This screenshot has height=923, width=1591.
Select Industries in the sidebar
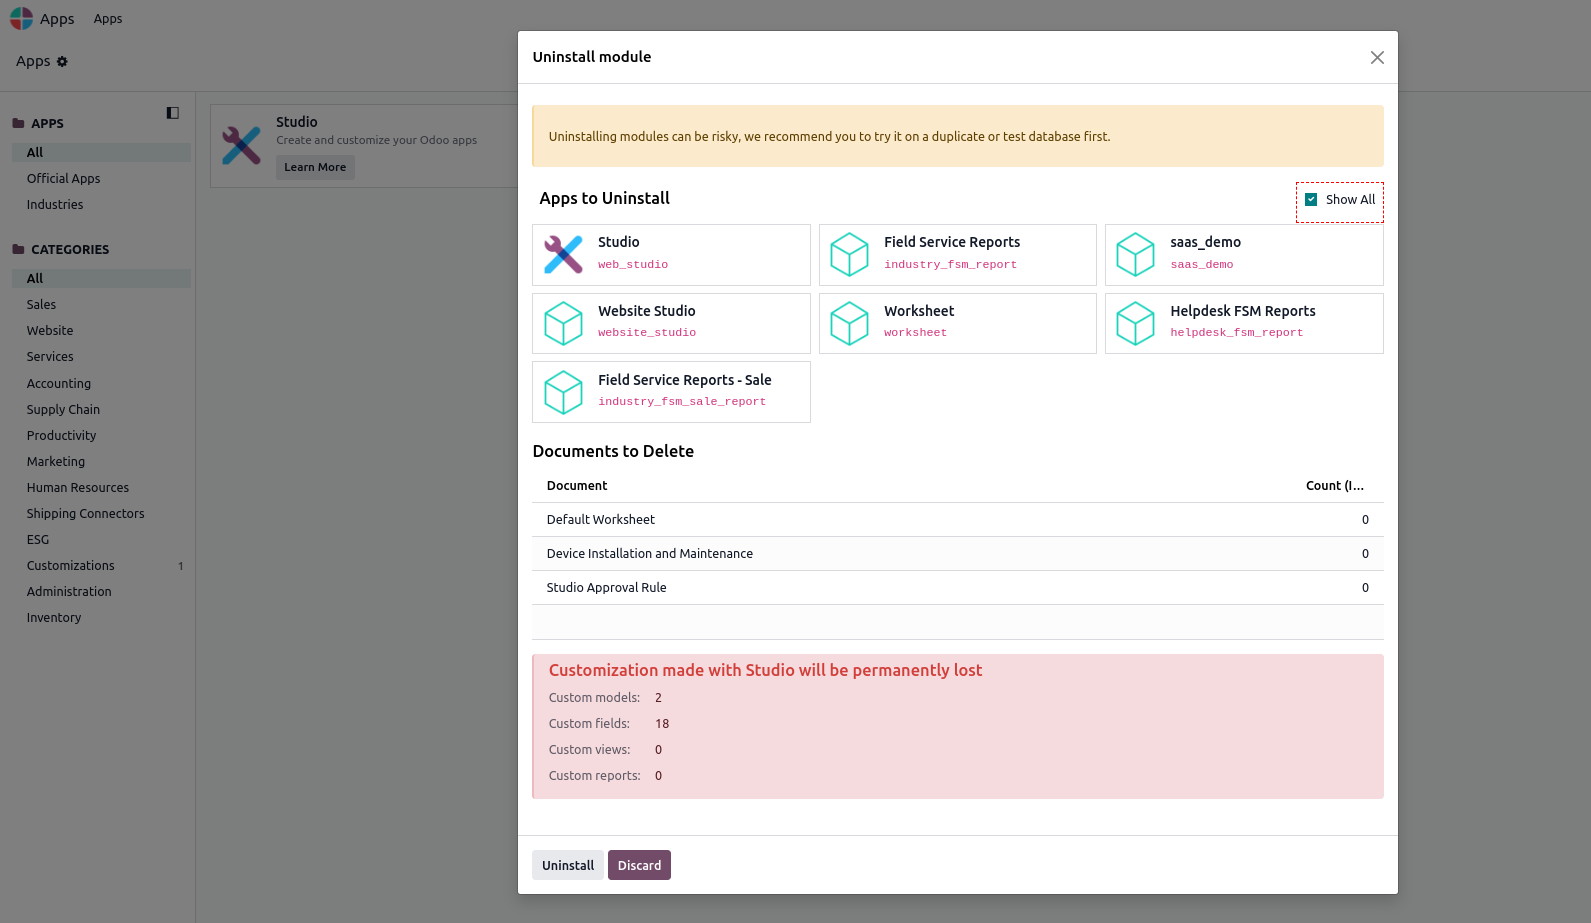pos(101,204)
